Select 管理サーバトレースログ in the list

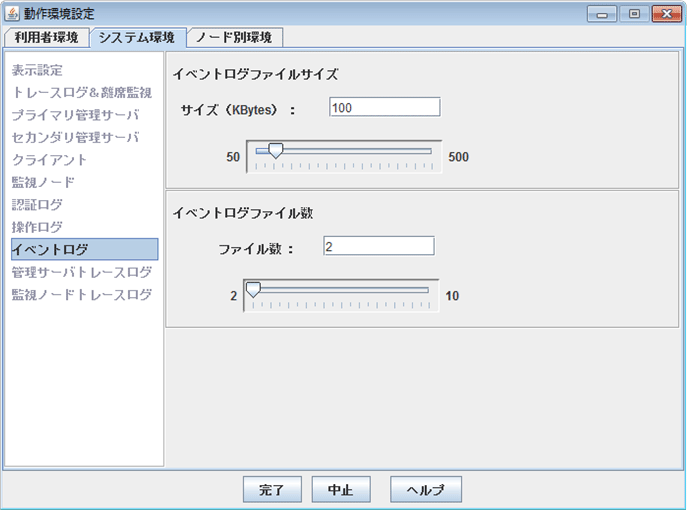81,272
